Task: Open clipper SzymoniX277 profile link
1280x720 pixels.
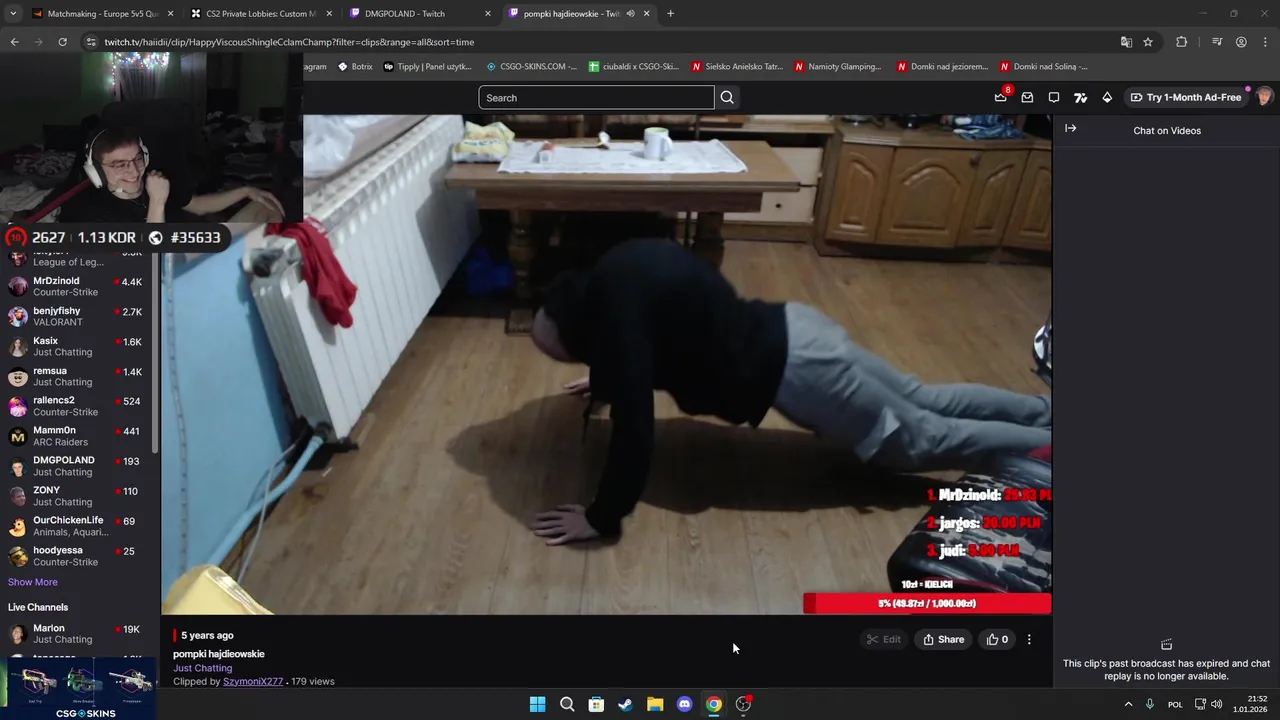Action: [253, 682]
